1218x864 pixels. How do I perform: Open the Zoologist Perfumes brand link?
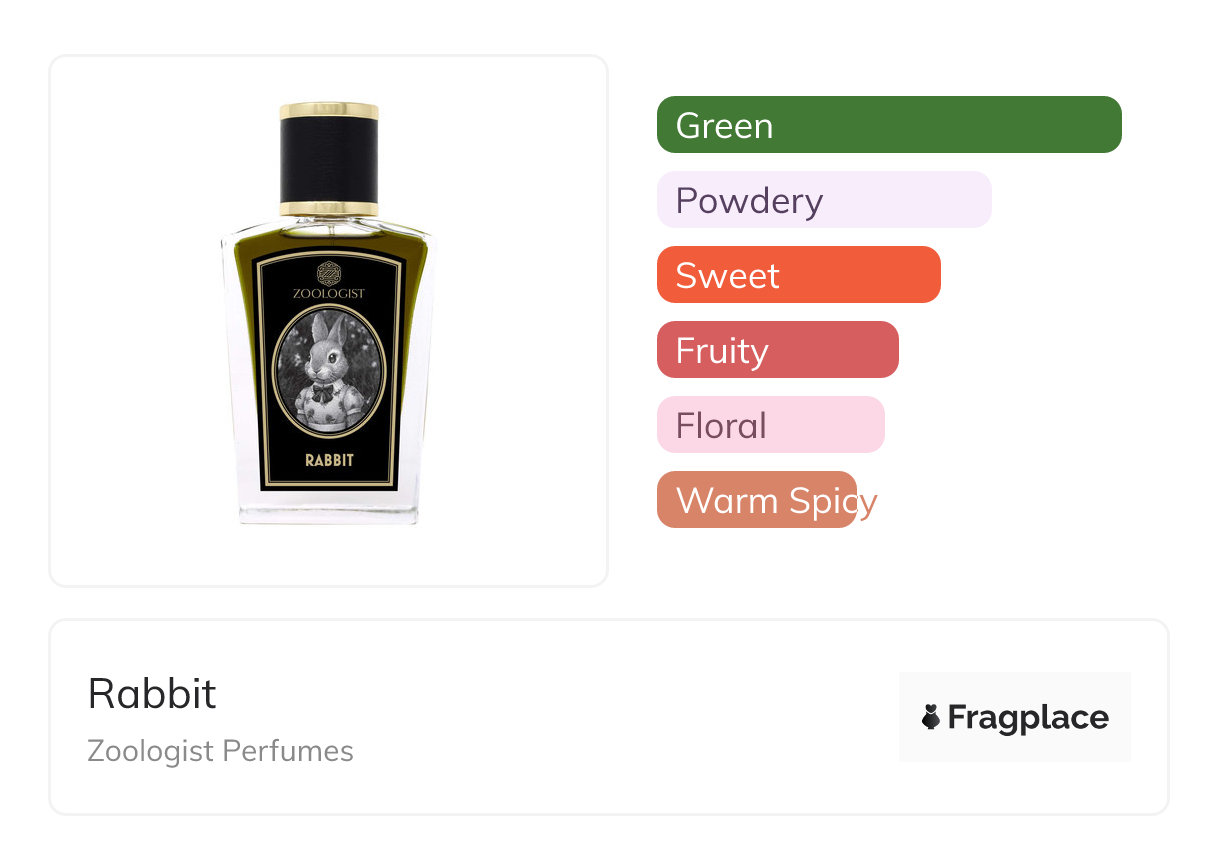tap(221, 751)
